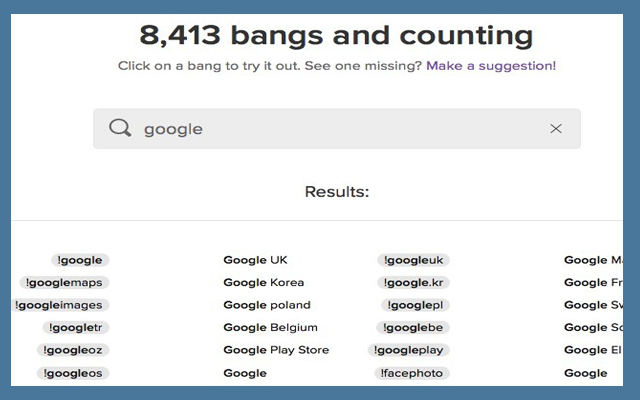Image resolution: width=640 pixels, height=400 pixels.
Task: Click the !googleimages bang tag
Action: coord(58,305)
